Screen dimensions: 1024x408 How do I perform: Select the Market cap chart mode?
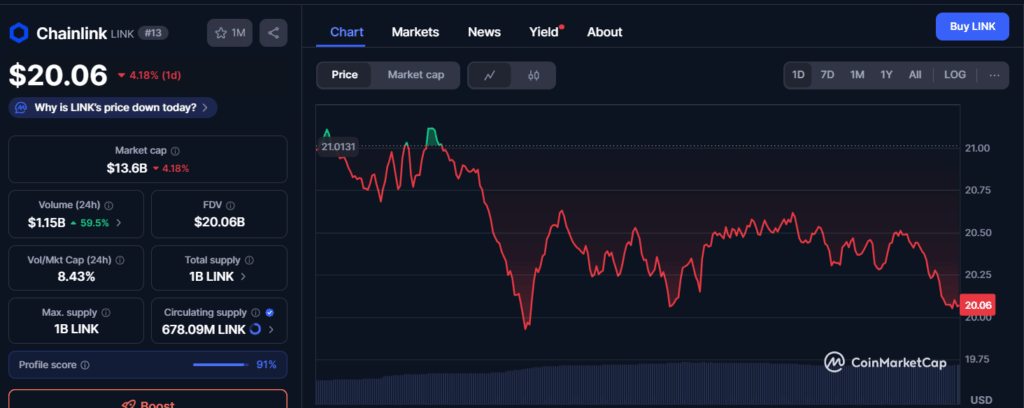(x=416, y=75)
